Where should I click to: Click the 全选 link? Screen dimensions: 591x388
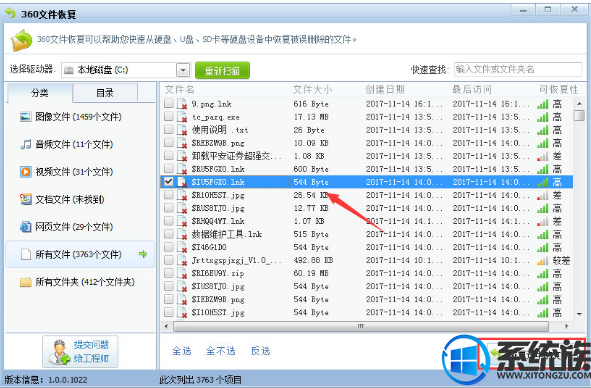(x=182, y=351)
